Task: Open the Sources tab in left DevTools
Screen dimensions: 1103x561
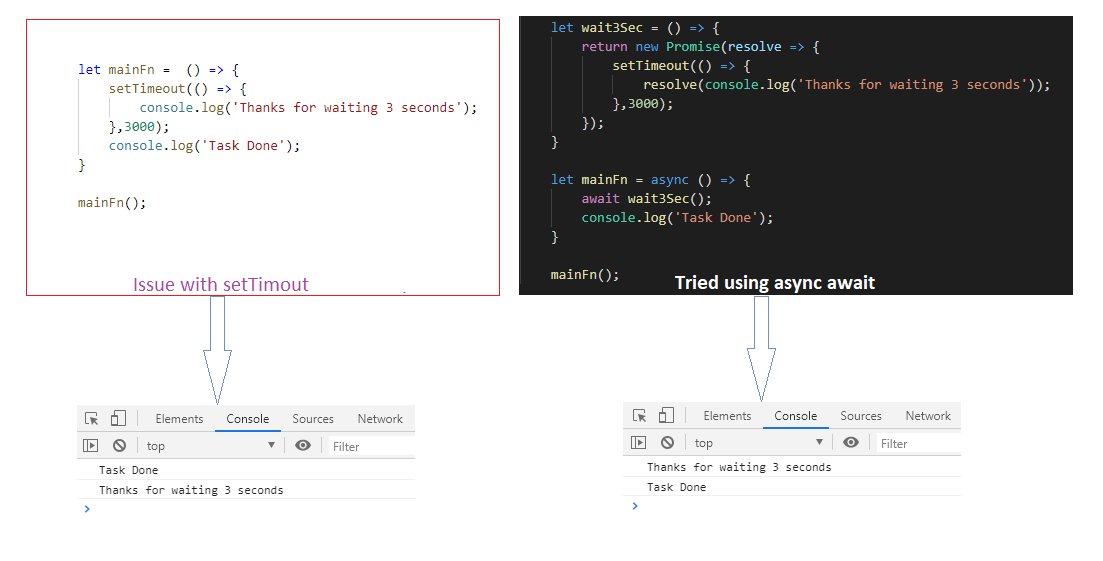Action: coord(313,419)
